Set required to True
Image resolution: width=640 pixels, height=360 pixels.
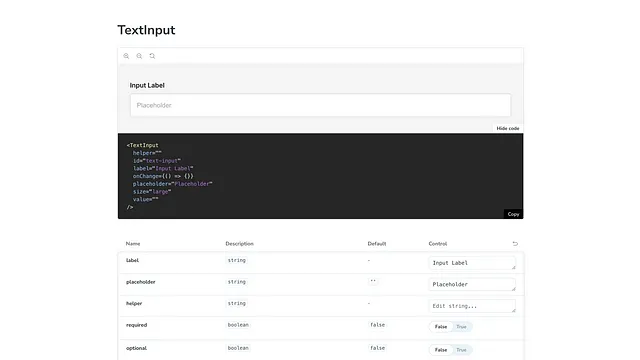(x=461, y=327)
